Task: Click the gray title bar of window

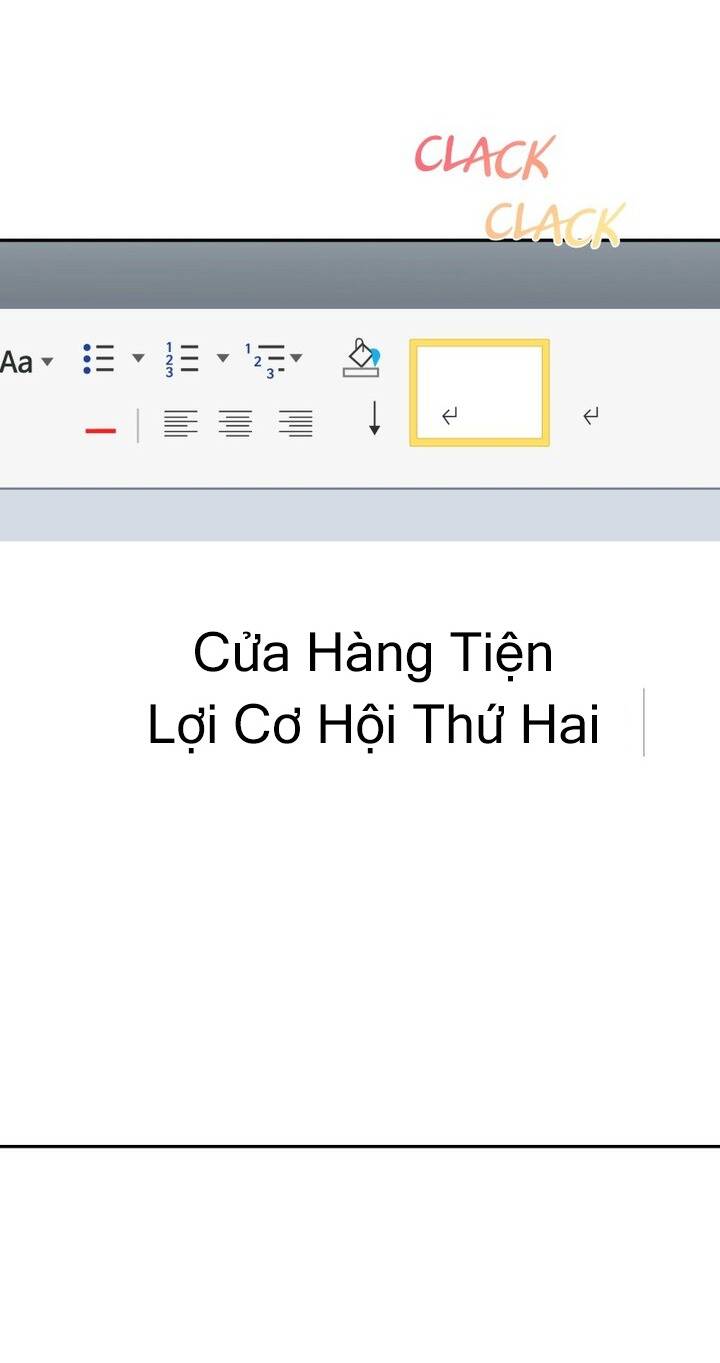Action: (300, 276)
